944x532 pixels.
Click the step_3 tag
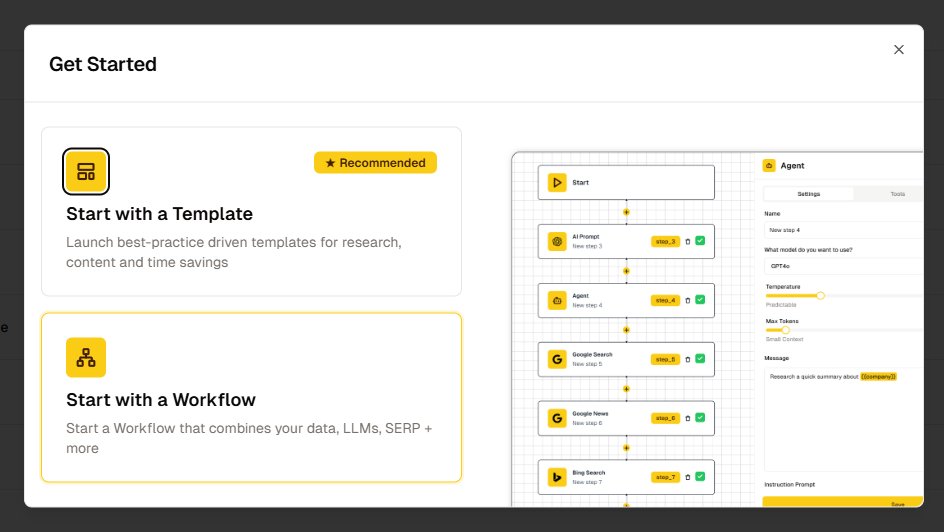665,241
